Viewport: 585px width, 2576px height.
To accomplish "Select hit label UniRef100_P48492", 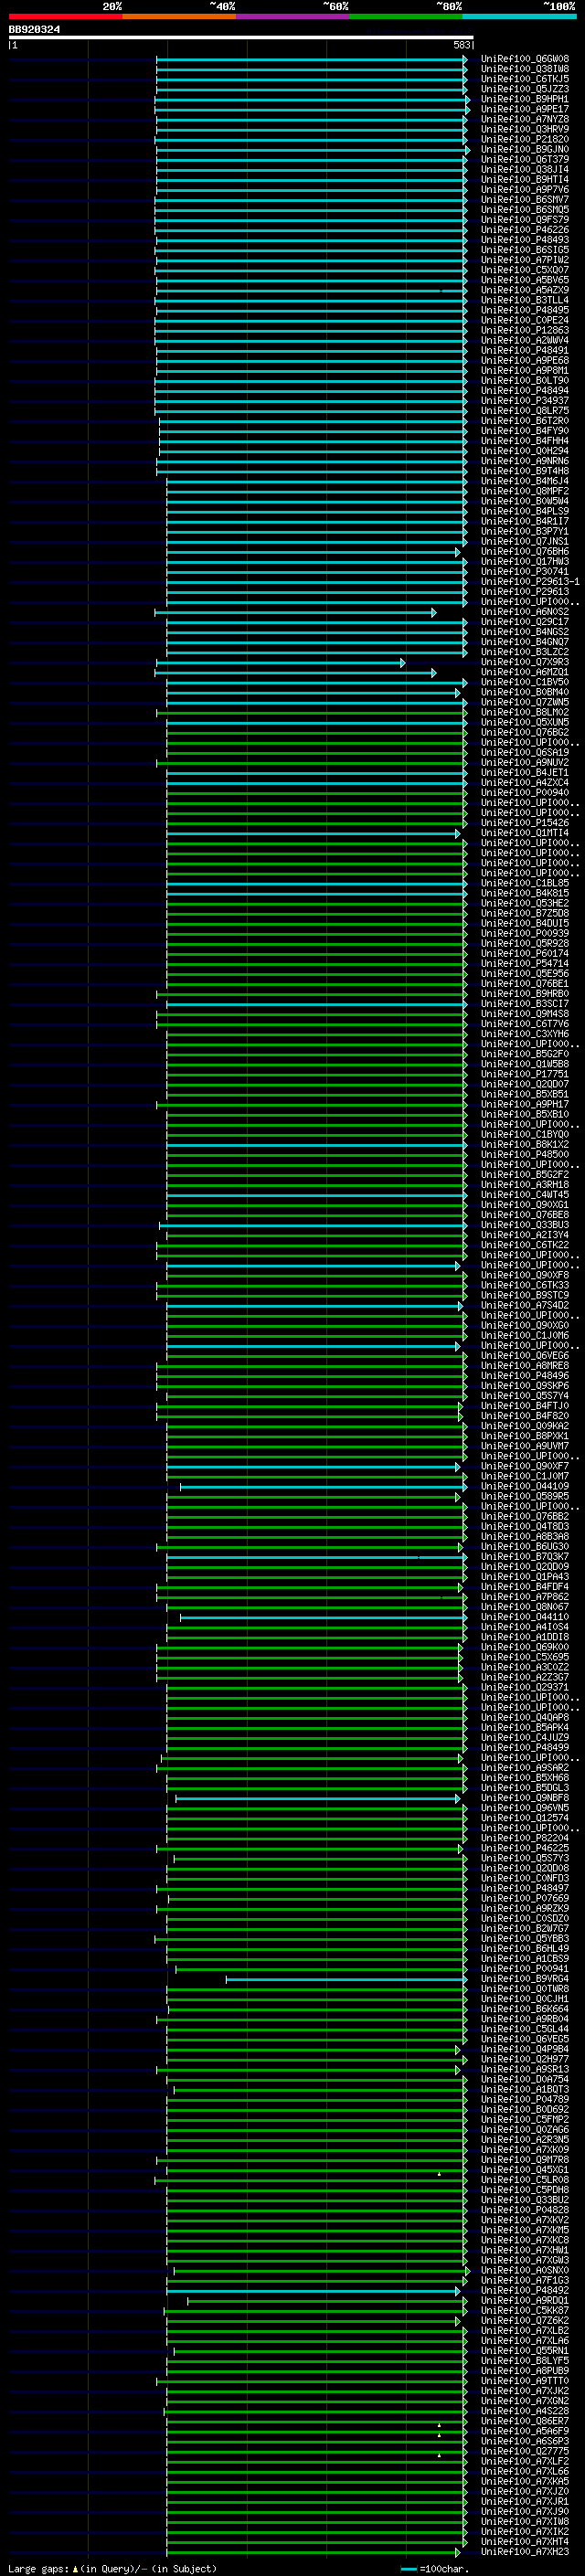I will coord(525,2290).
